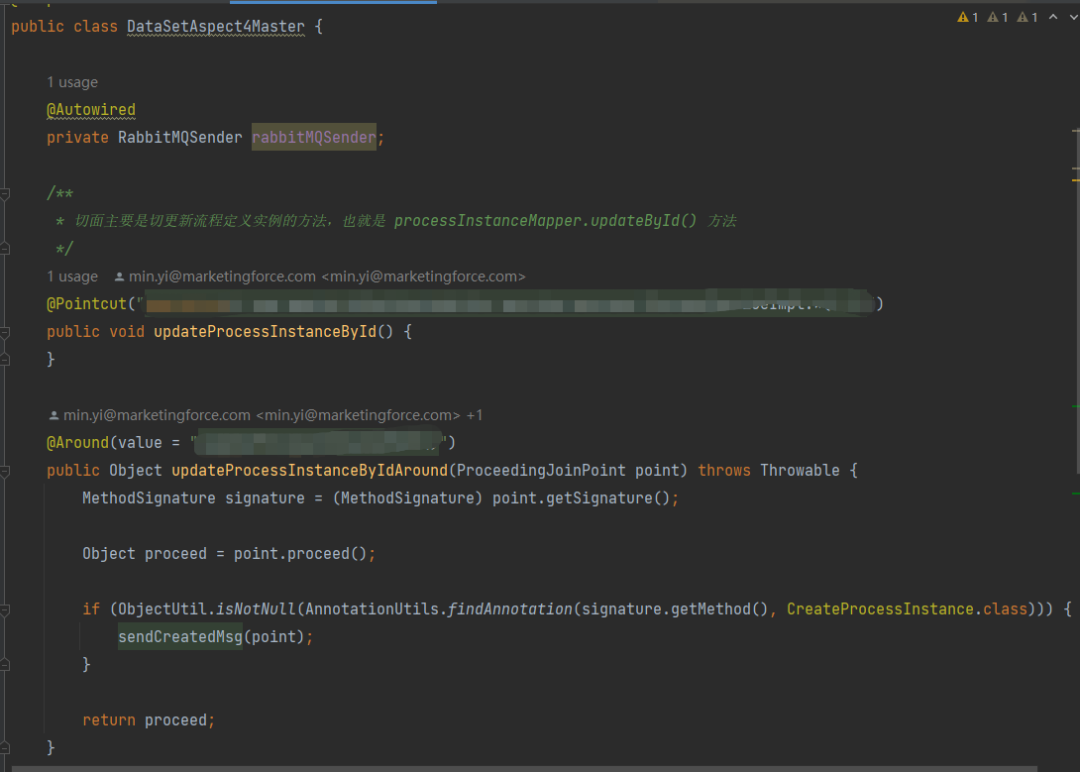The width and height of the screenshot is (1080, 772).
Task: Click the author person icon above @Pointcut
Action: (119, 277)
